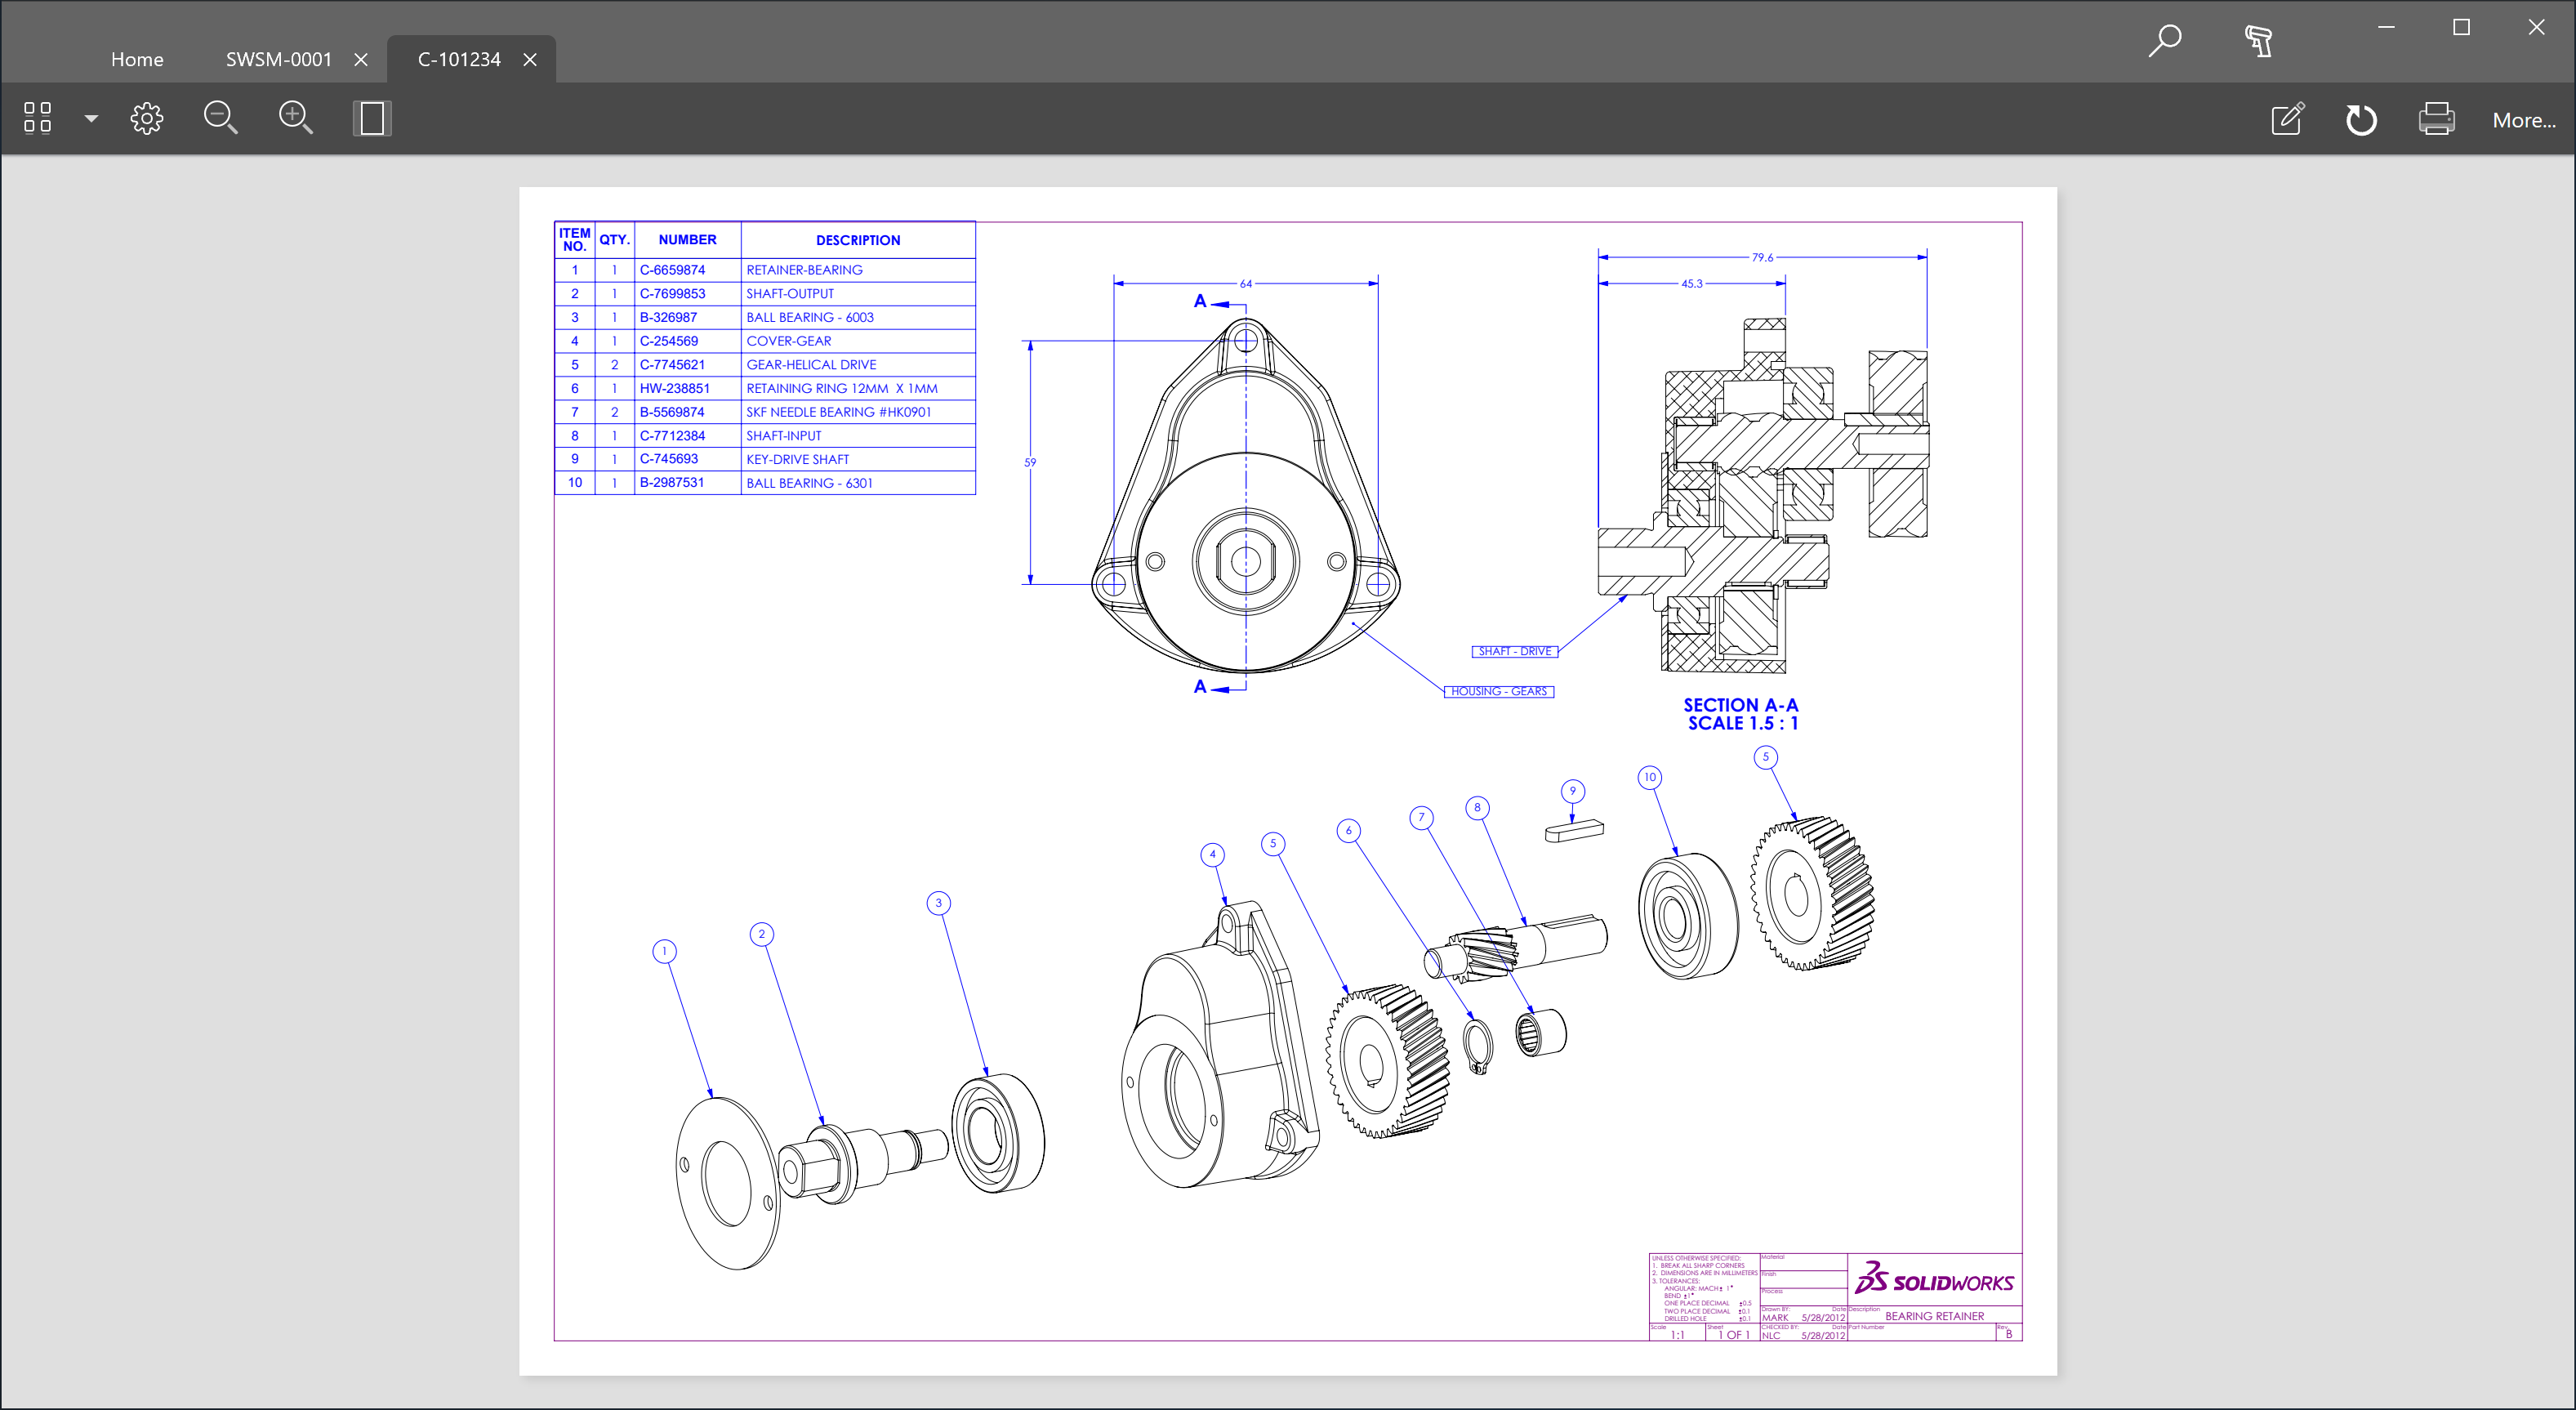Image resolution: width=2576 pixels, height=1410 pixels.
Task: Open the edit markup pencil icon
Action: click(2288, 119)
